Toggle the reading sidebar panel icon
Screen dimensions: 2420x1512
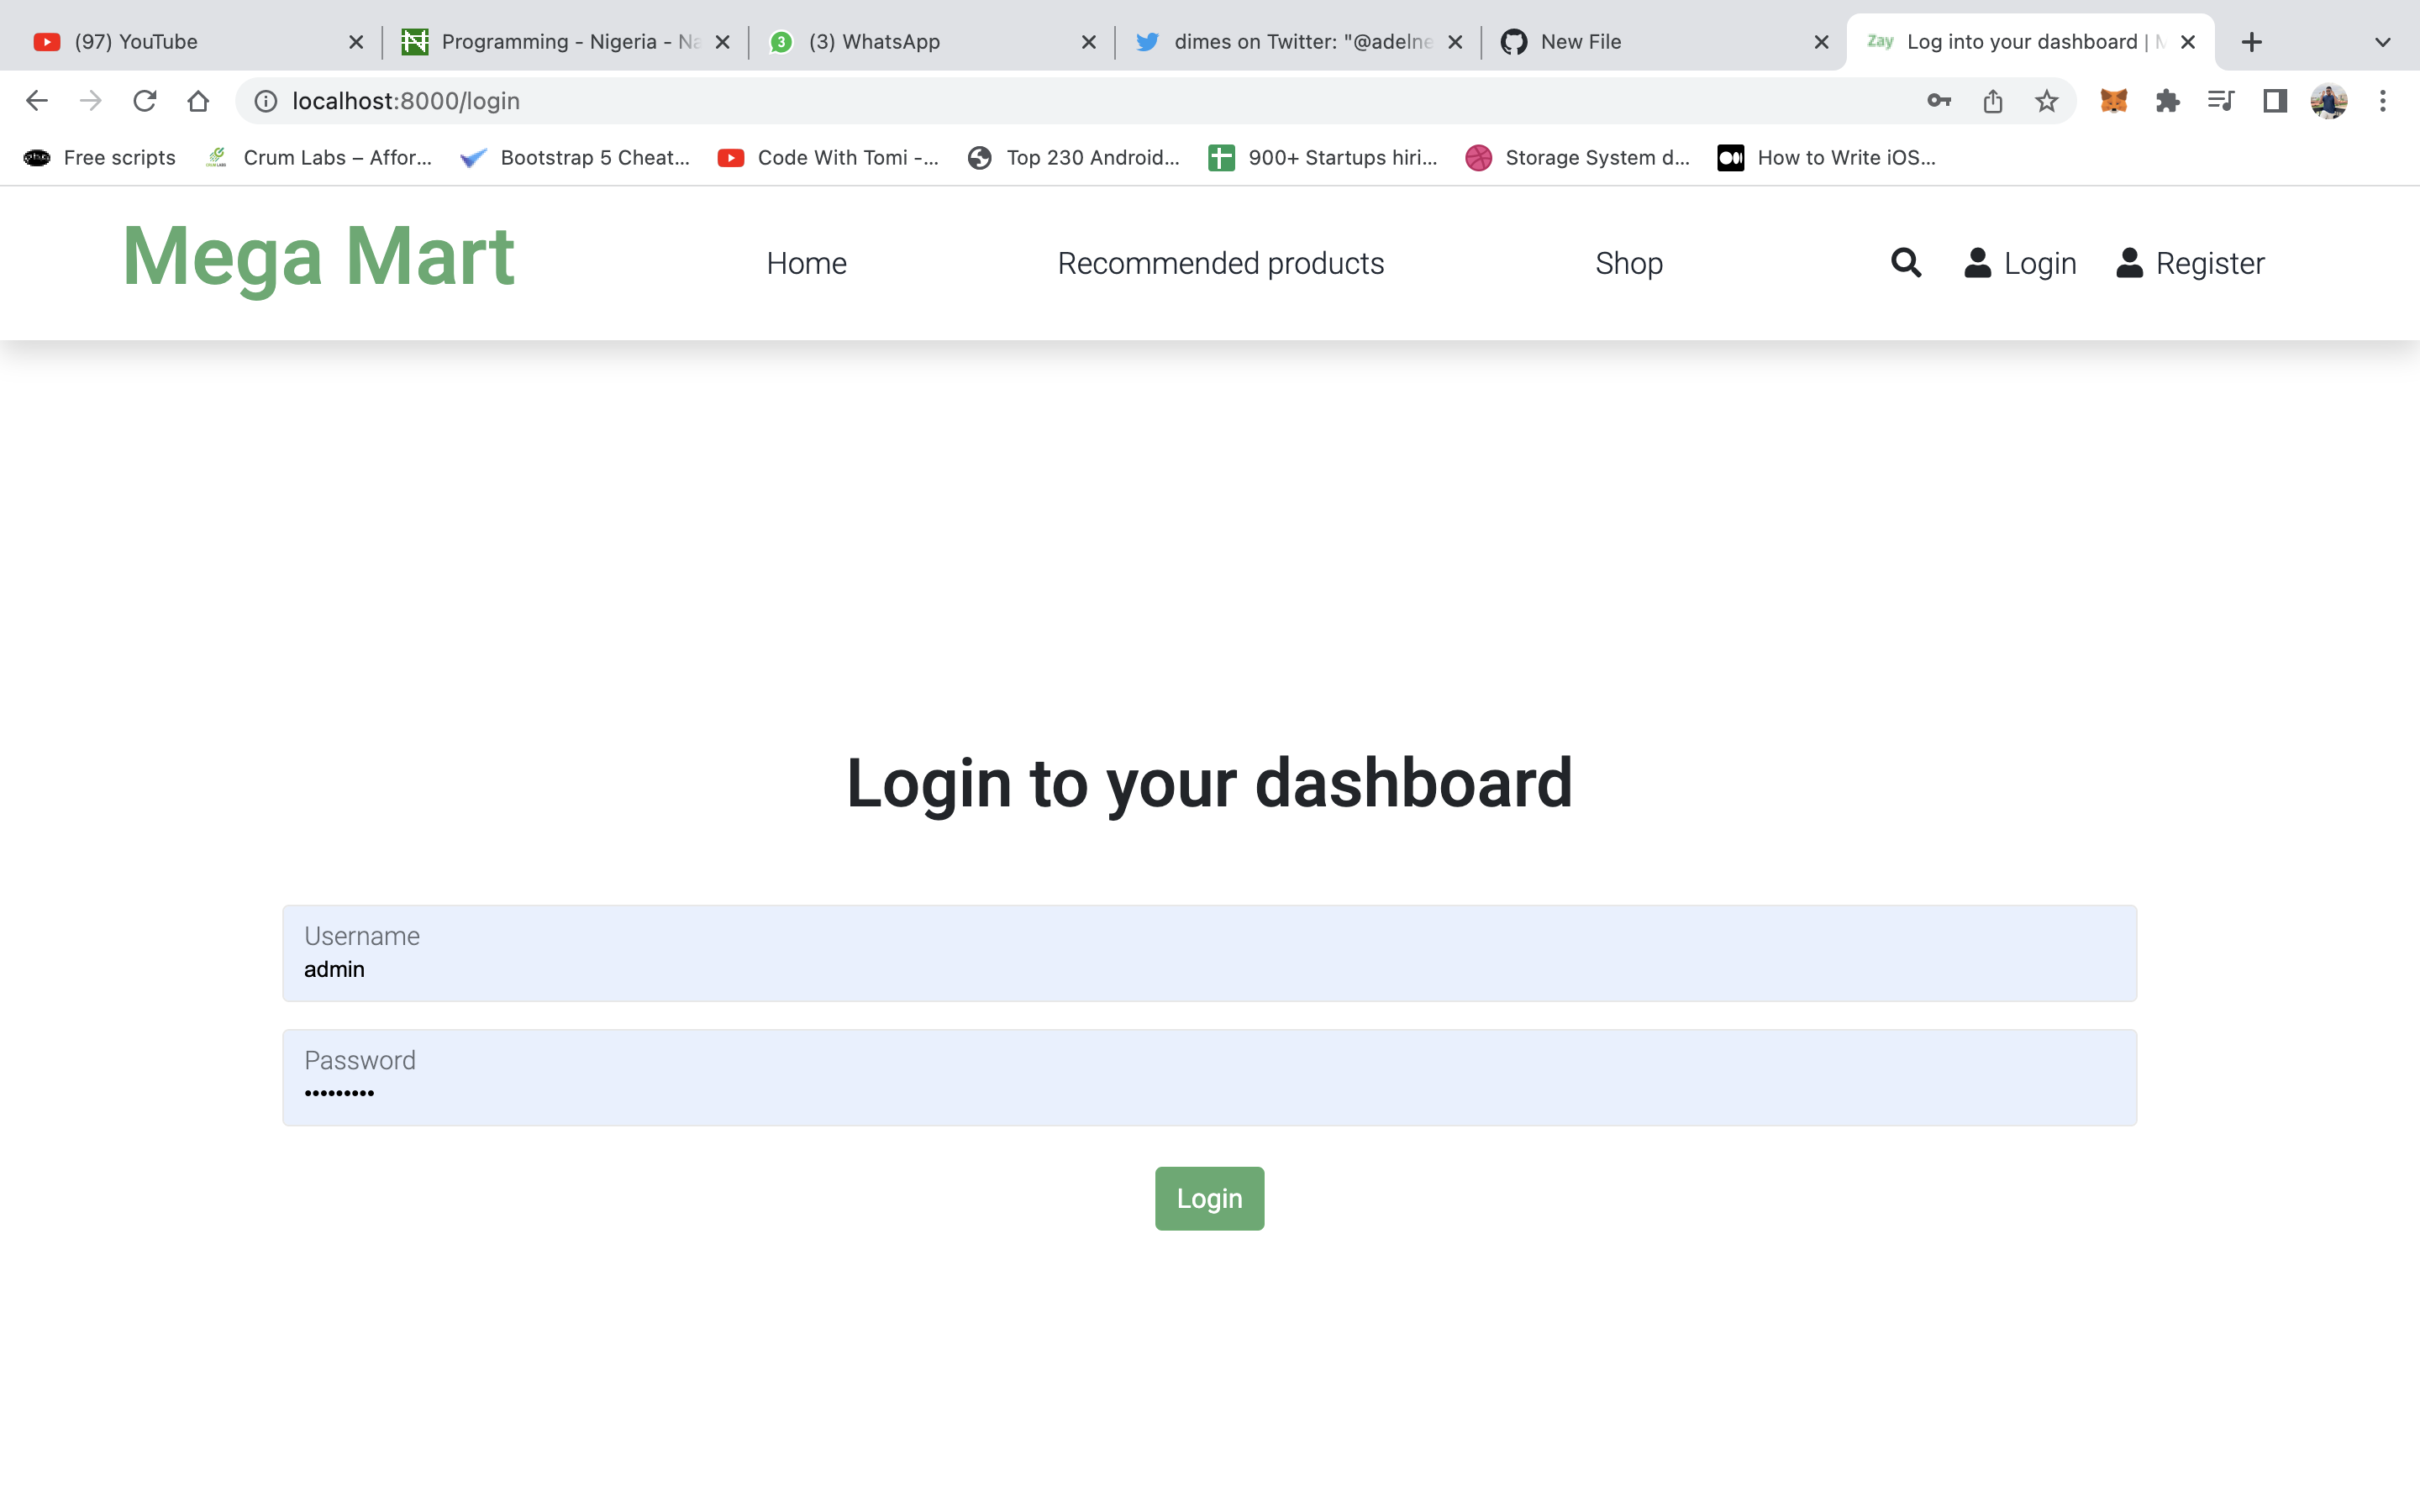coord(2274,100)
